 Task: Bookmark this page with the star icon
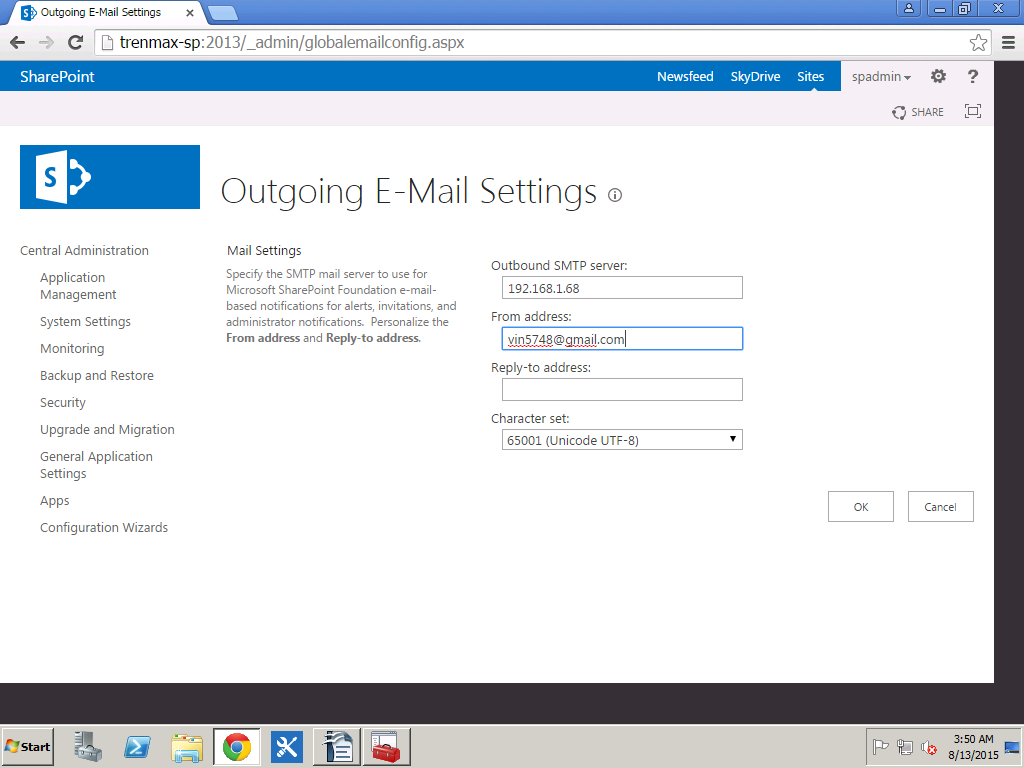[978, 42]
